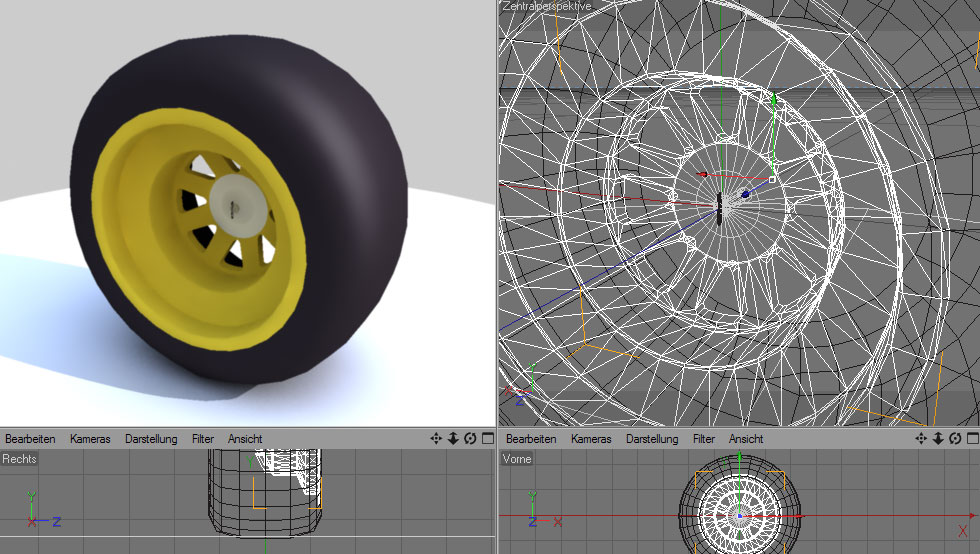Open Darstellung menu in the Rechts viewport

tap(151, 439)
